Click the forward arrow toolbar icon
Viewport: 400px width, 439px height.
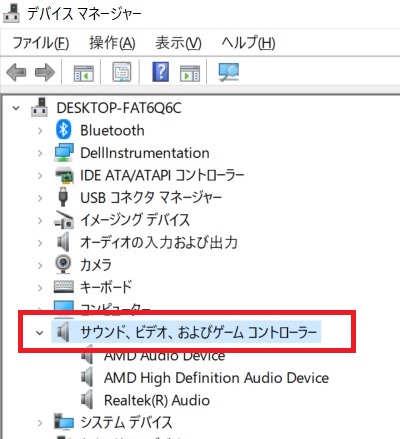coord(45,72)
